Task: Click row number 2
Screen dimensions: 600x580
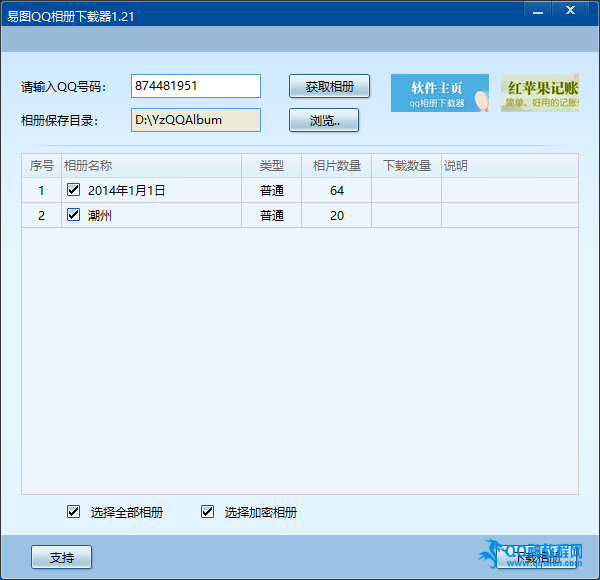Action: pyautogui.click(x=41, y=215)
